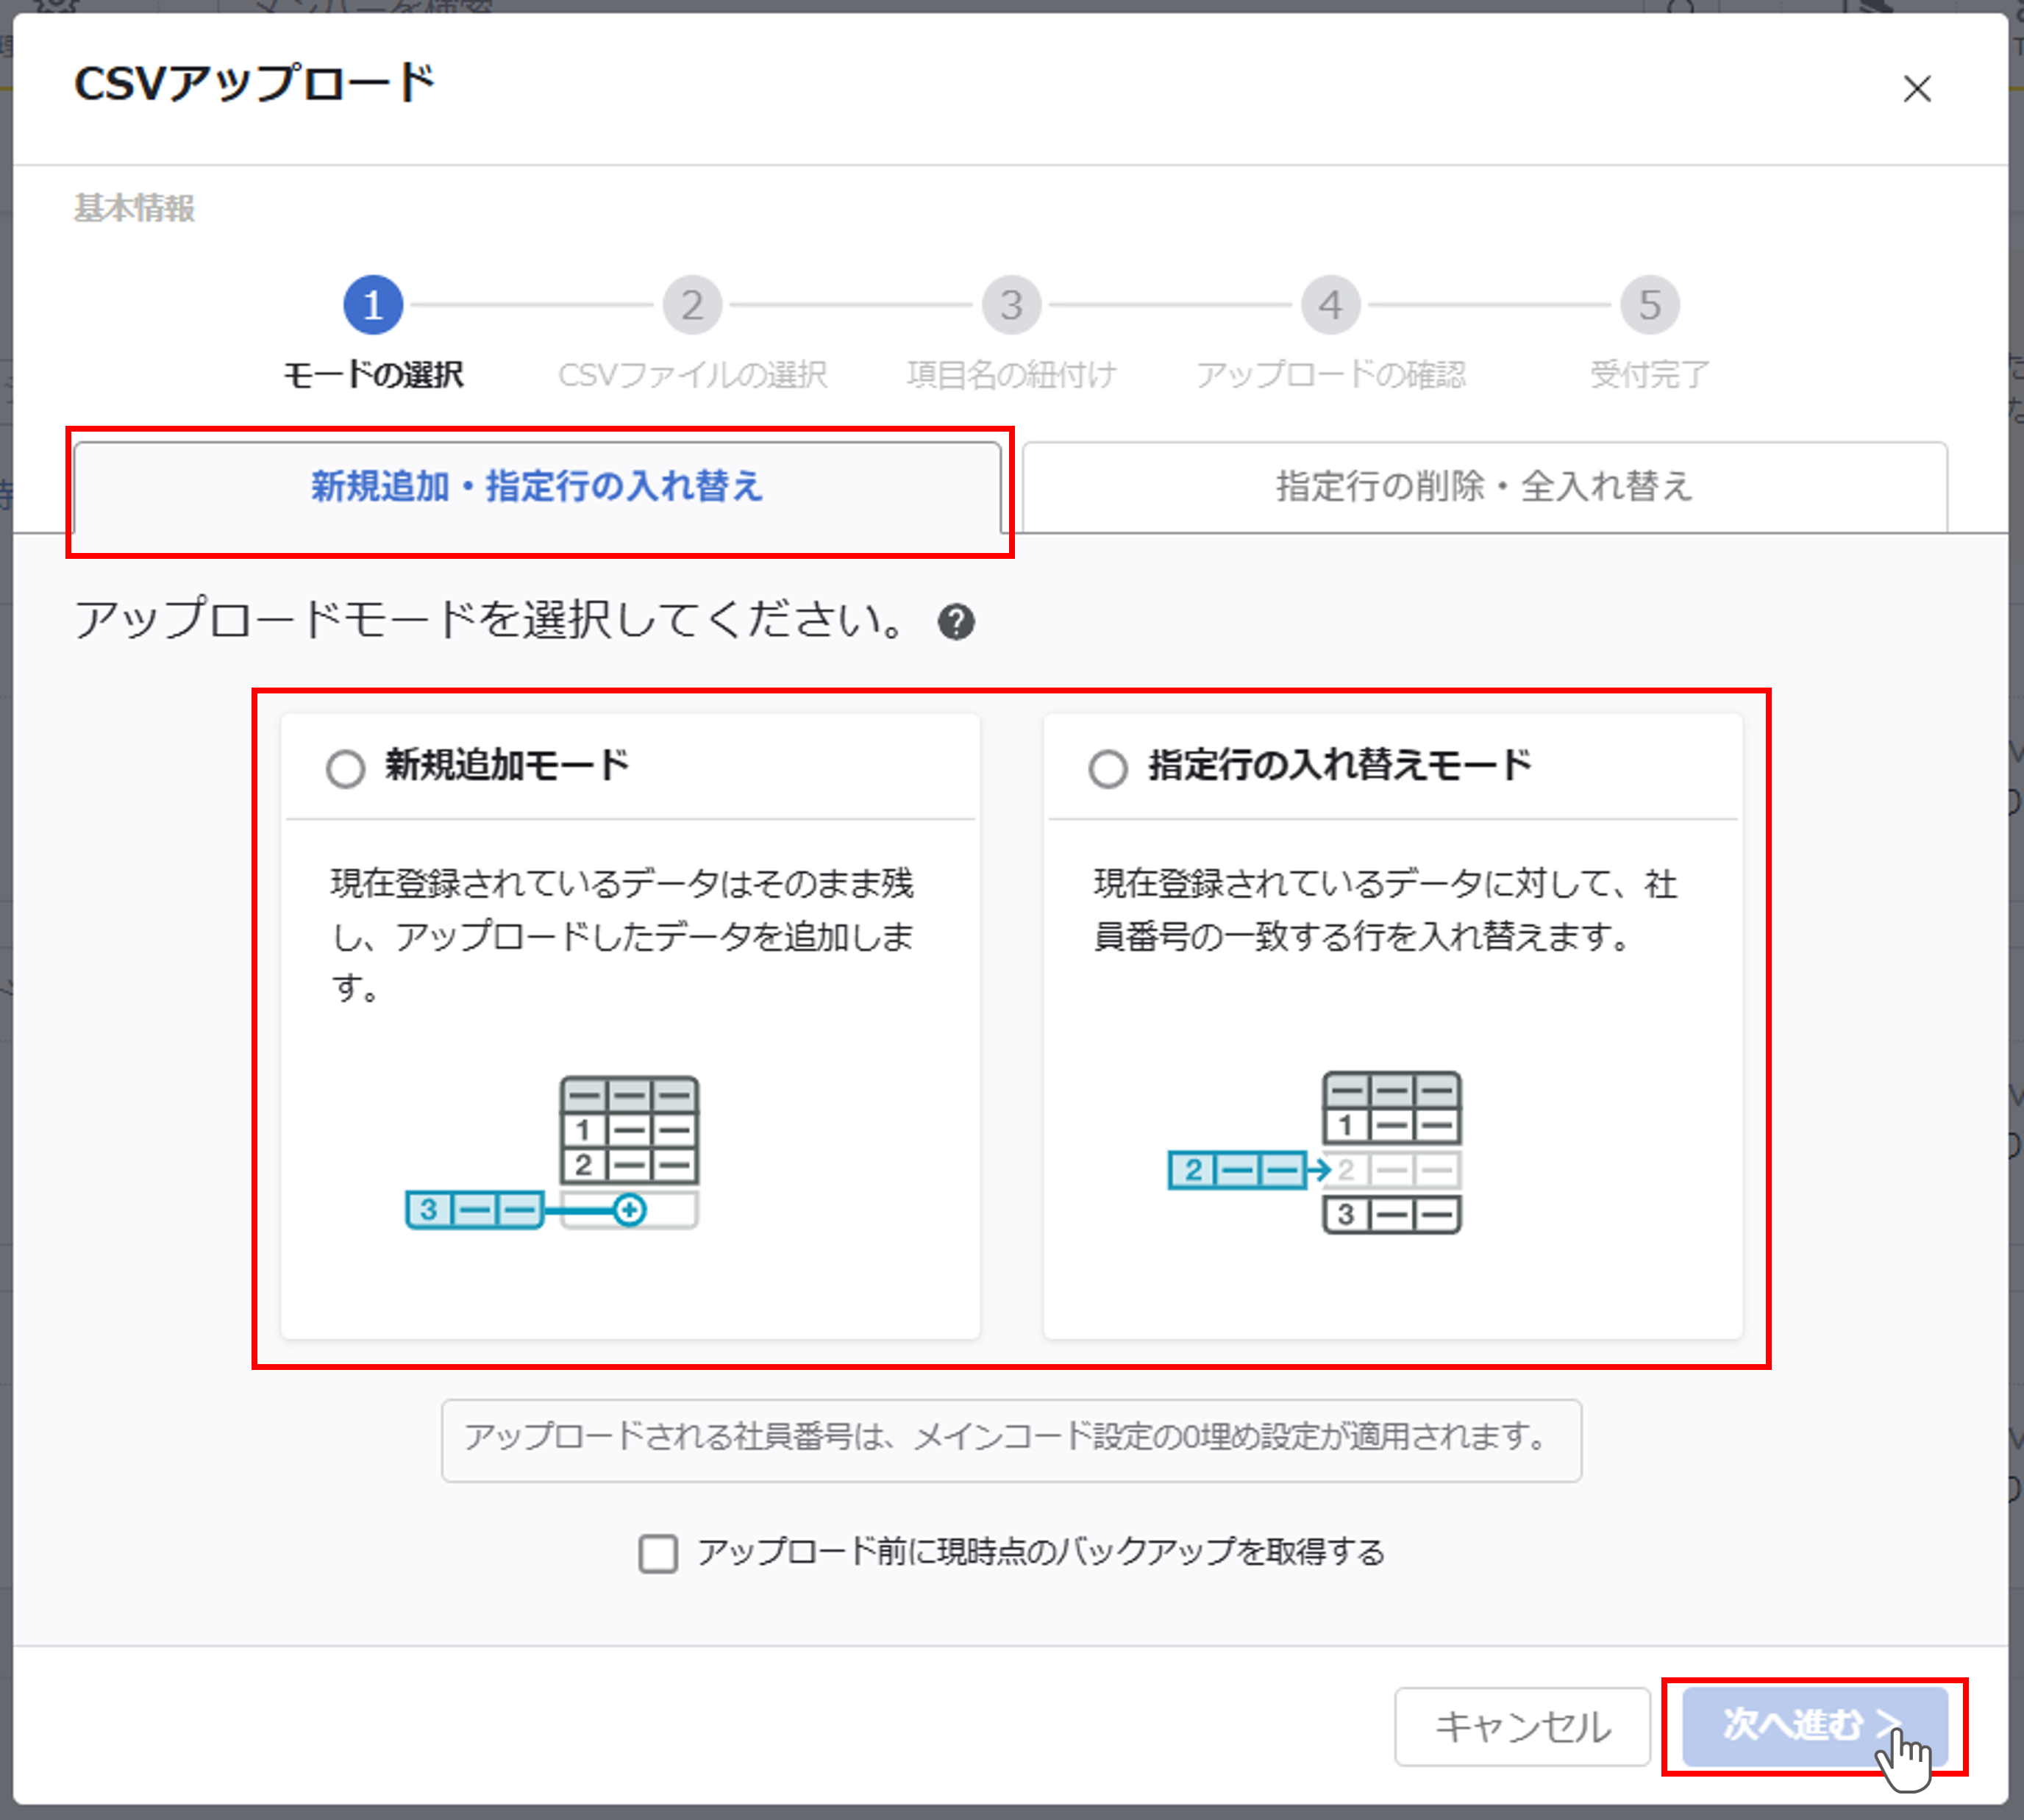Click step 4 アップロードの確認 circle indicator
The image size is (2024, 1820).
point(1330,305)
